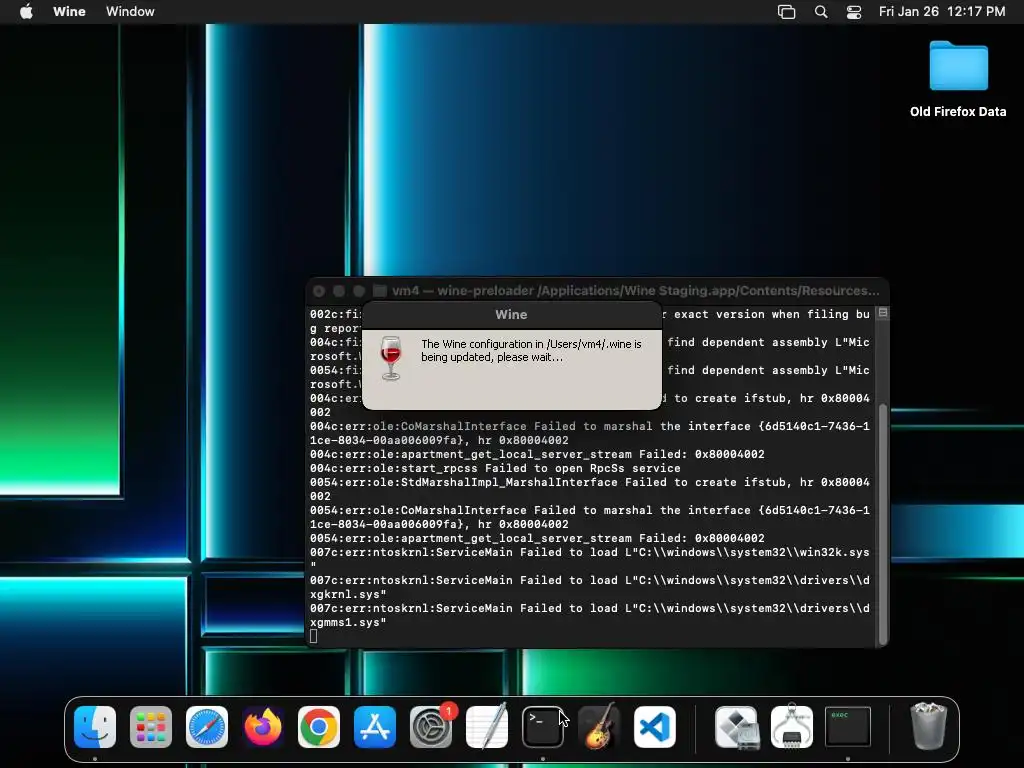The width and height of the screenshot is (1024, 768).
Task: Click the Wine dialog title bar
Action: click(x=511, y=315)
